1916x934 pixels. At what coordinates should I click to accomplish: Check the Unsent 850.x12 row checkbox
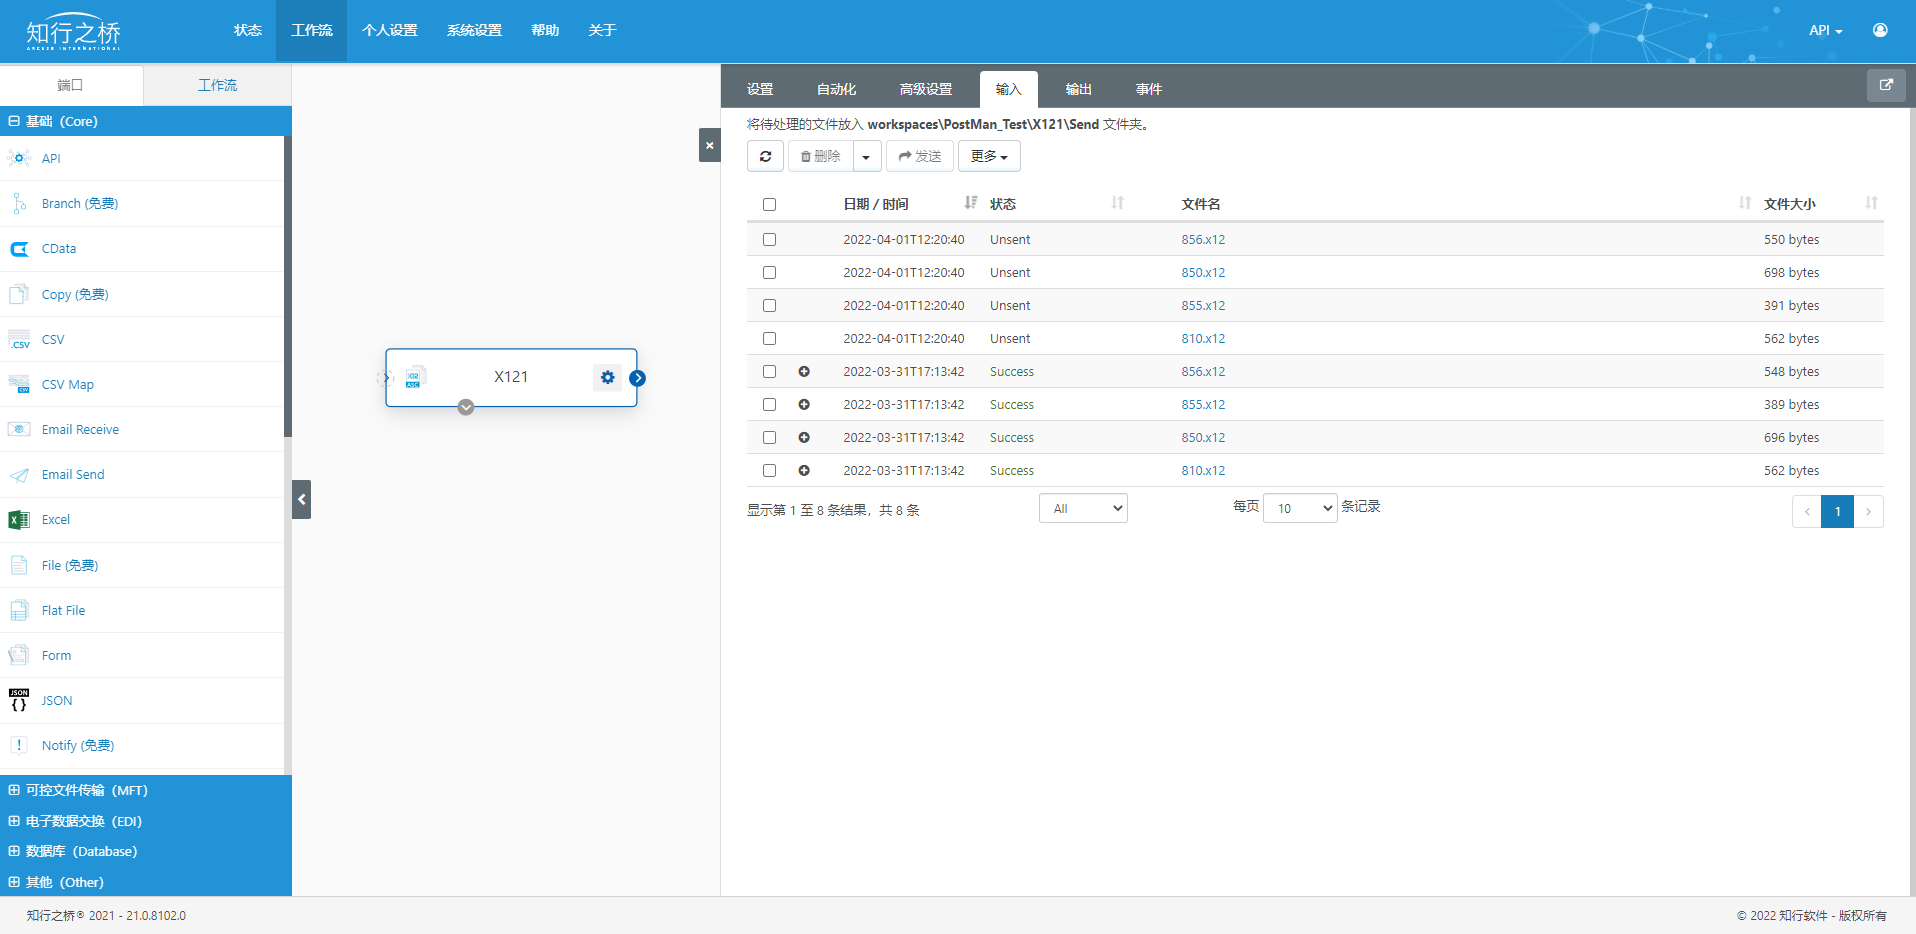769,273
